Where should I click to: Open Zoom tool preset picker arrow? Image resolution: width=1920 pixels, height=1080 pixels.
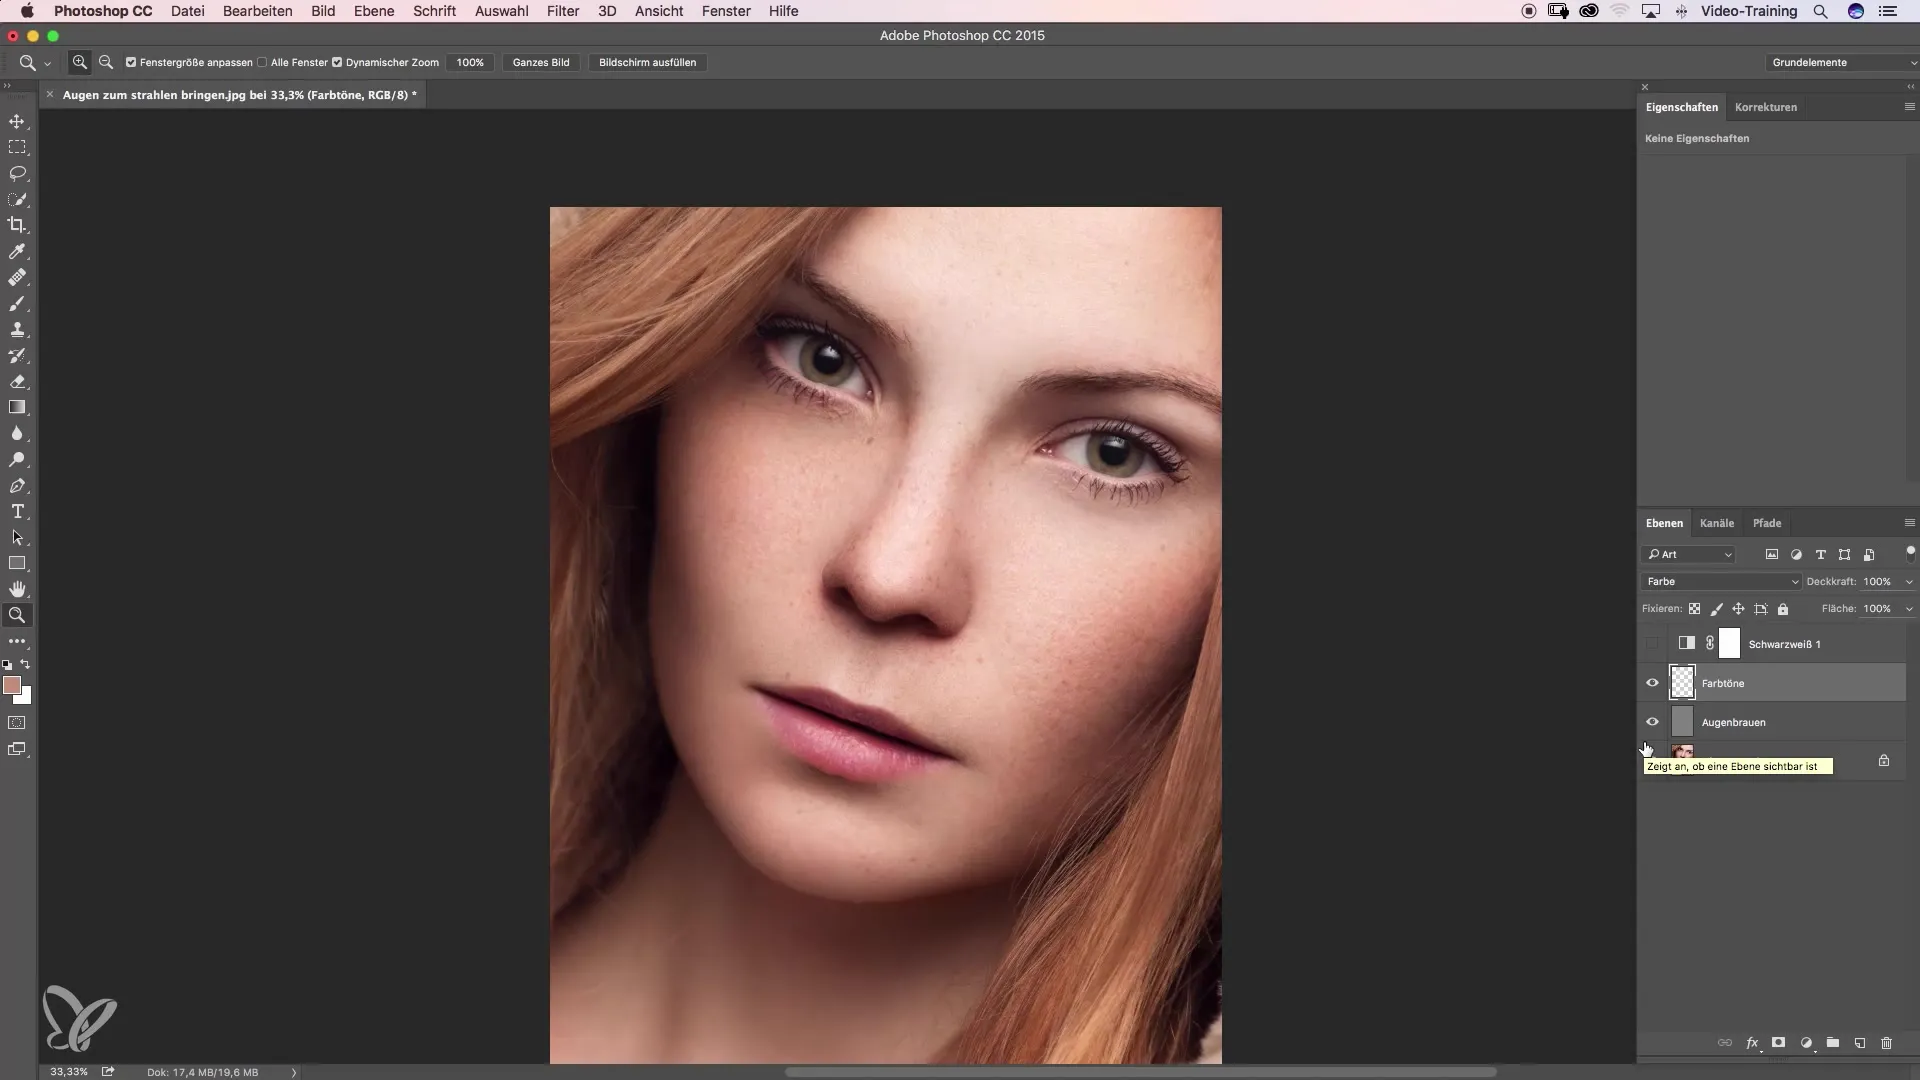point(47,63)
